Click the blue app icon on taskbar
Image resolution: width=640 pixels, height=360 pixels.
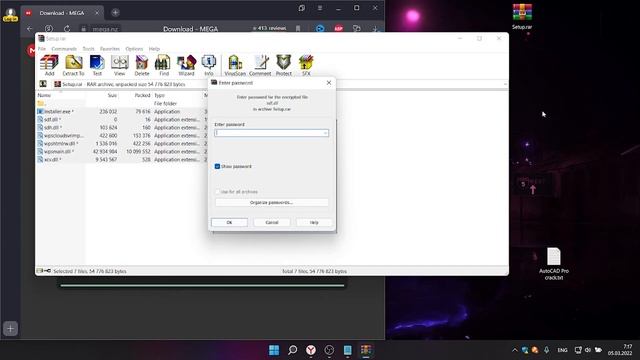[348, 350]
